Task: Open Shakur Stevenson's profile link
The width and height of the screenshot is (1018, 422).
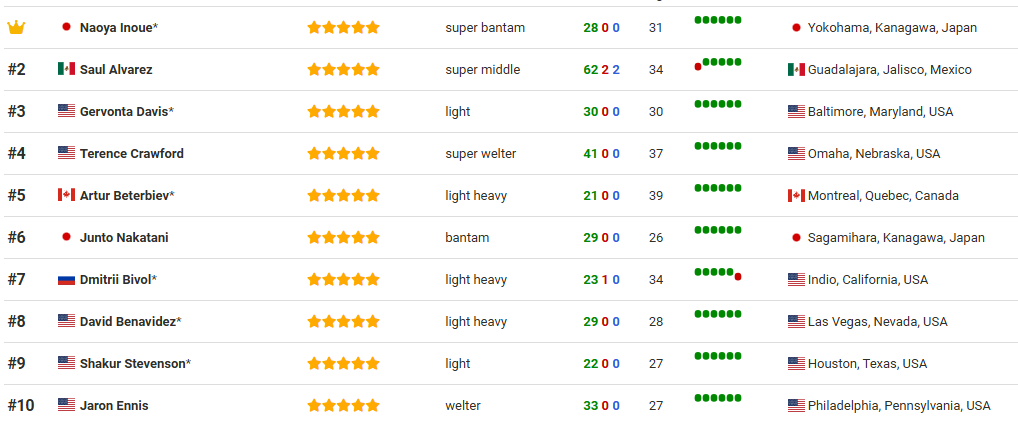Action: 132,364
